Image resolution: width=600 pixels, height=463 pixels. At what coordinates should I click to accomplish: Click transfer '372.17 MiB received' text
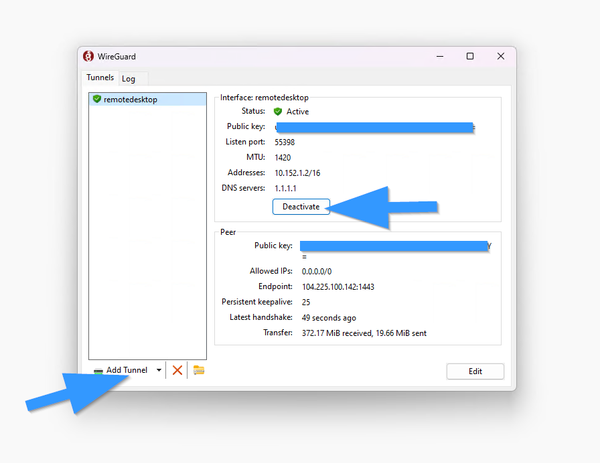coord(337,333)
